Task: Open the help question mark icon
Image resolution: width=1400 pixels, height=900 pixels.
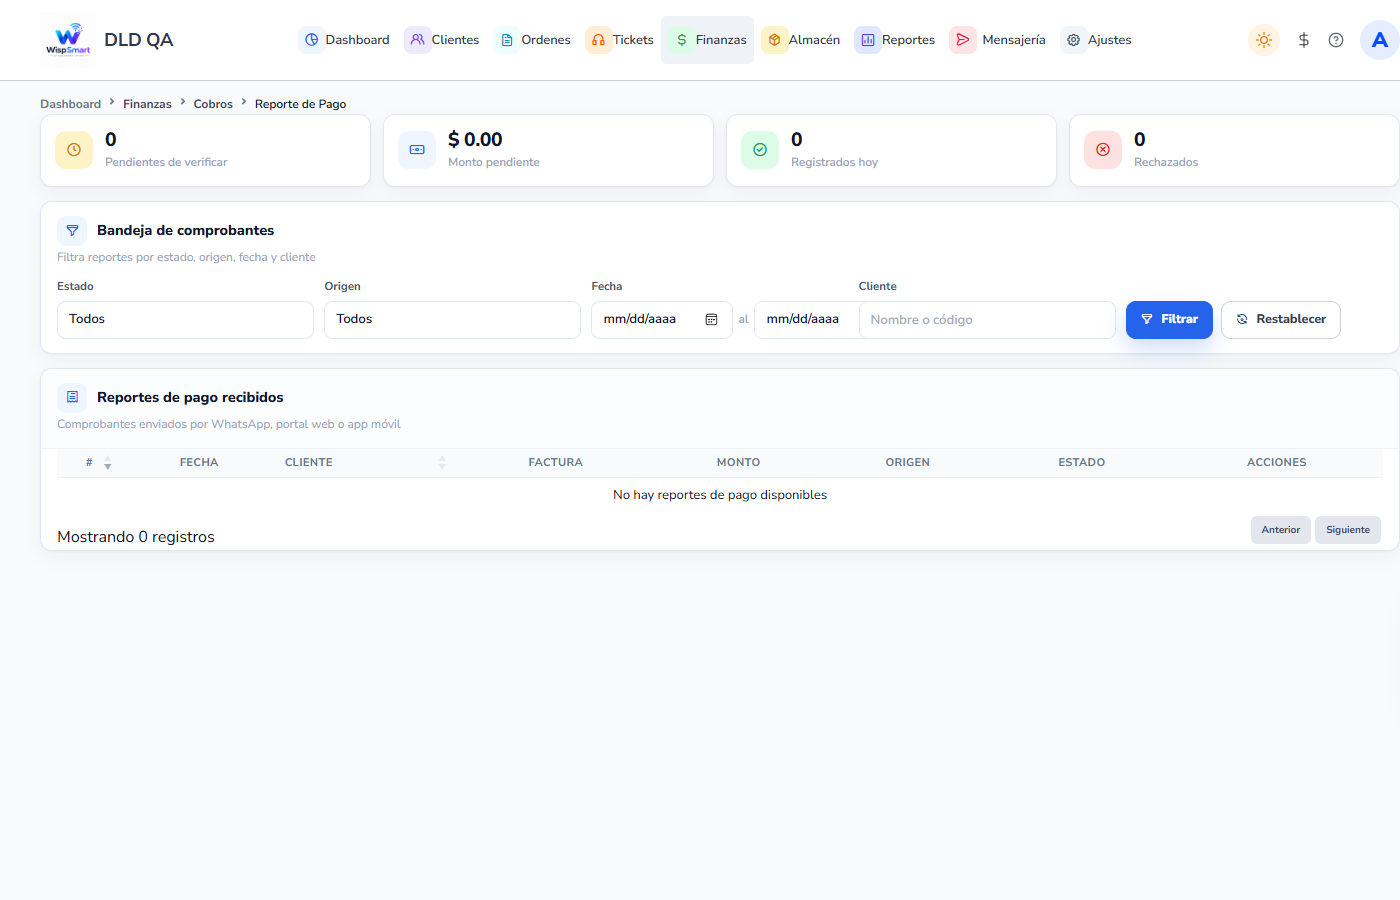Action: 1336,40
